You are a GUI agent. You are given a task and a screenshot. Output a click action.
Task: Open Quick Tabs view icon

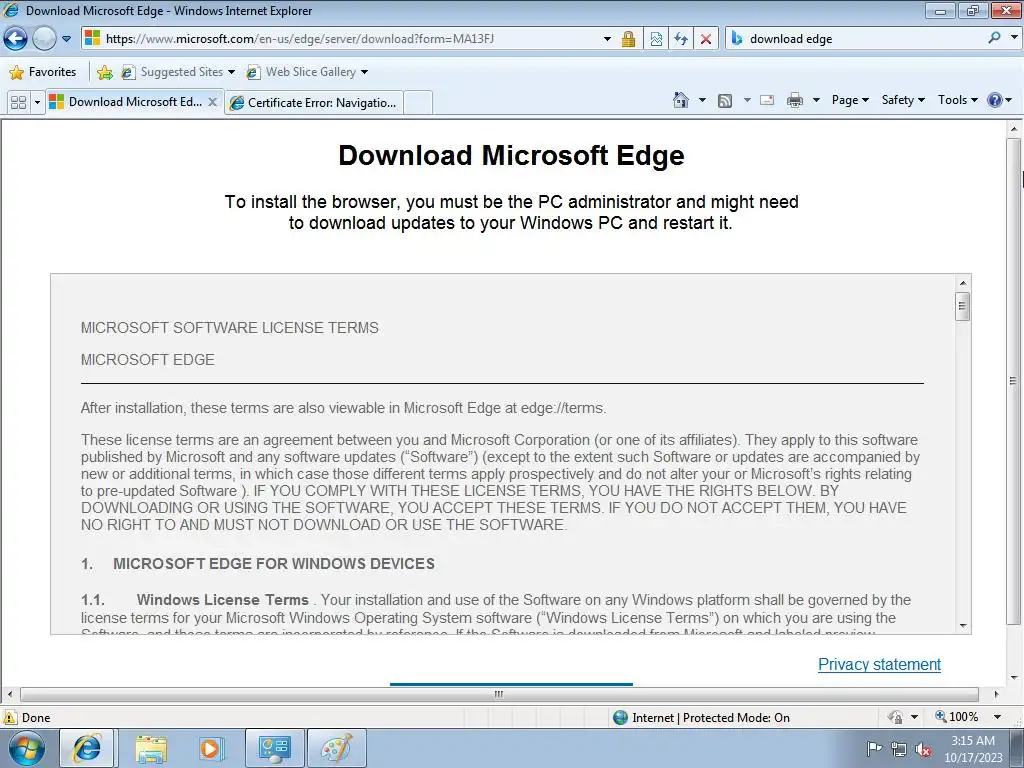click(x=19, y=103)
